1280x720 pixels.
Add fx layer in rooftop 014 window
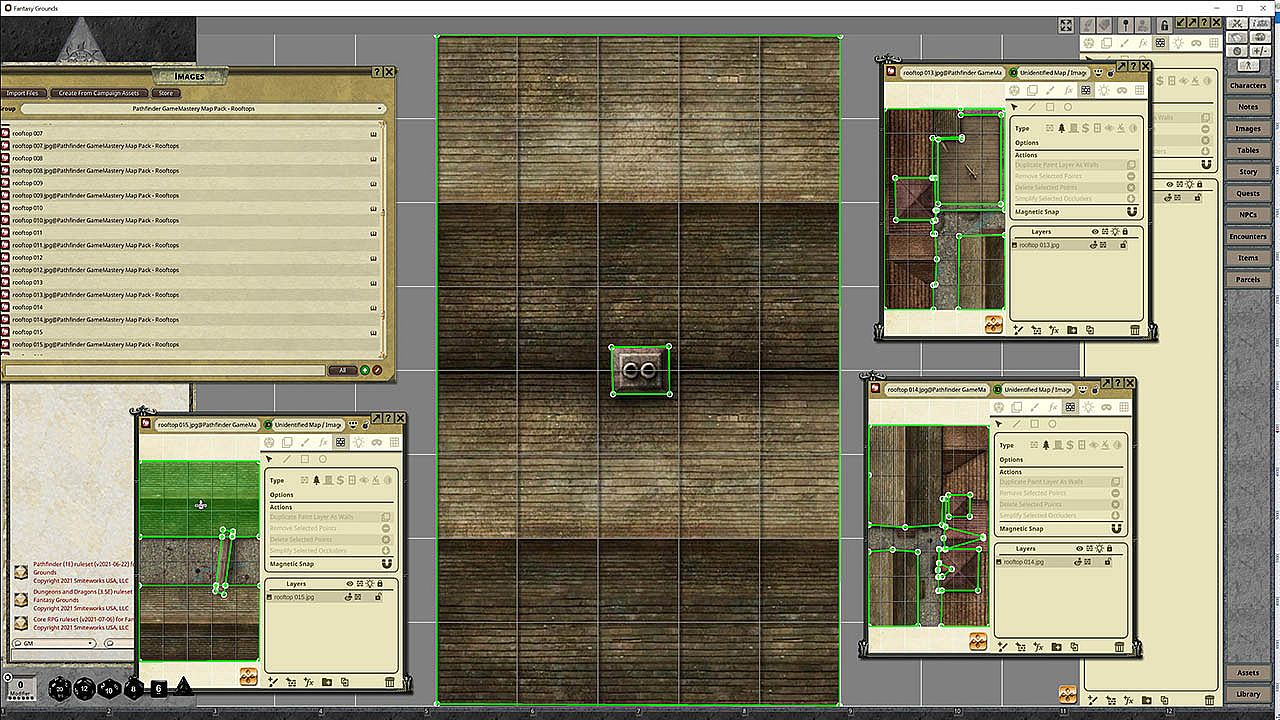(x=1039, y=647)
